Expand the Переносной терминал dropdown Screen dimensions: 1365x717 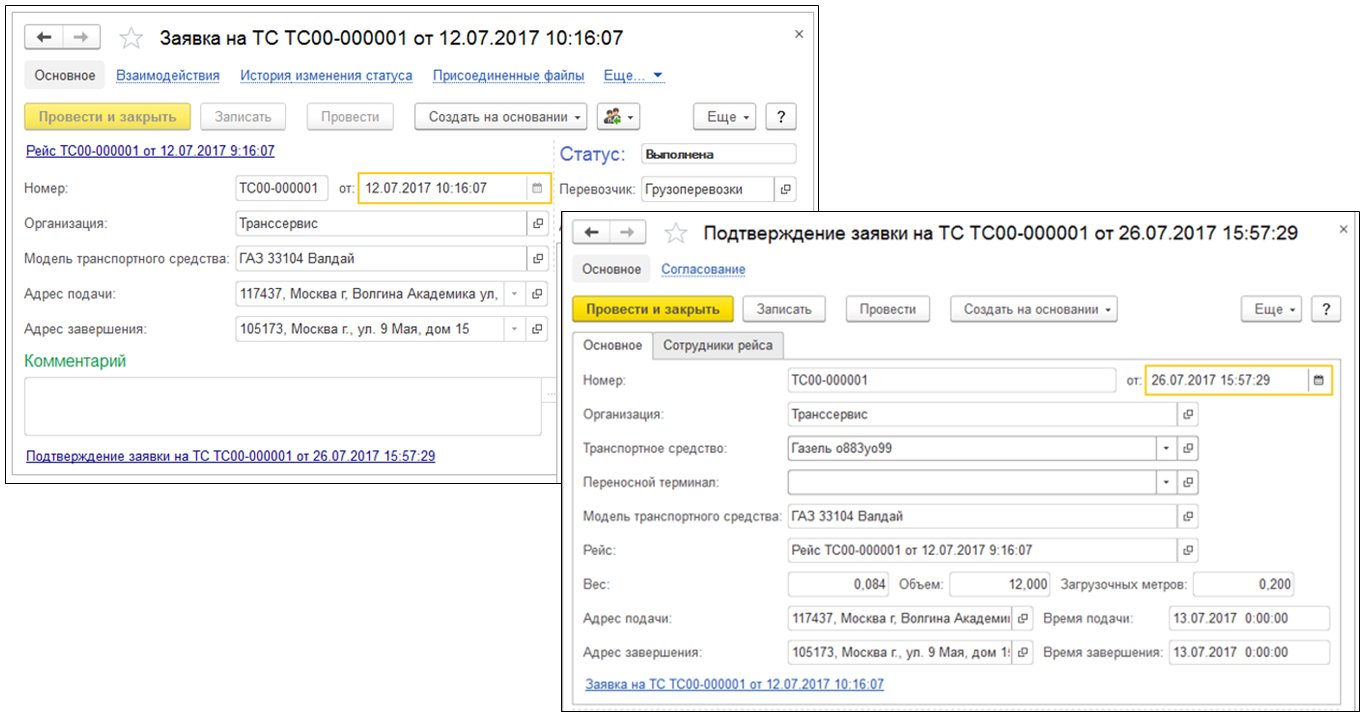[x=1165, y=482]
